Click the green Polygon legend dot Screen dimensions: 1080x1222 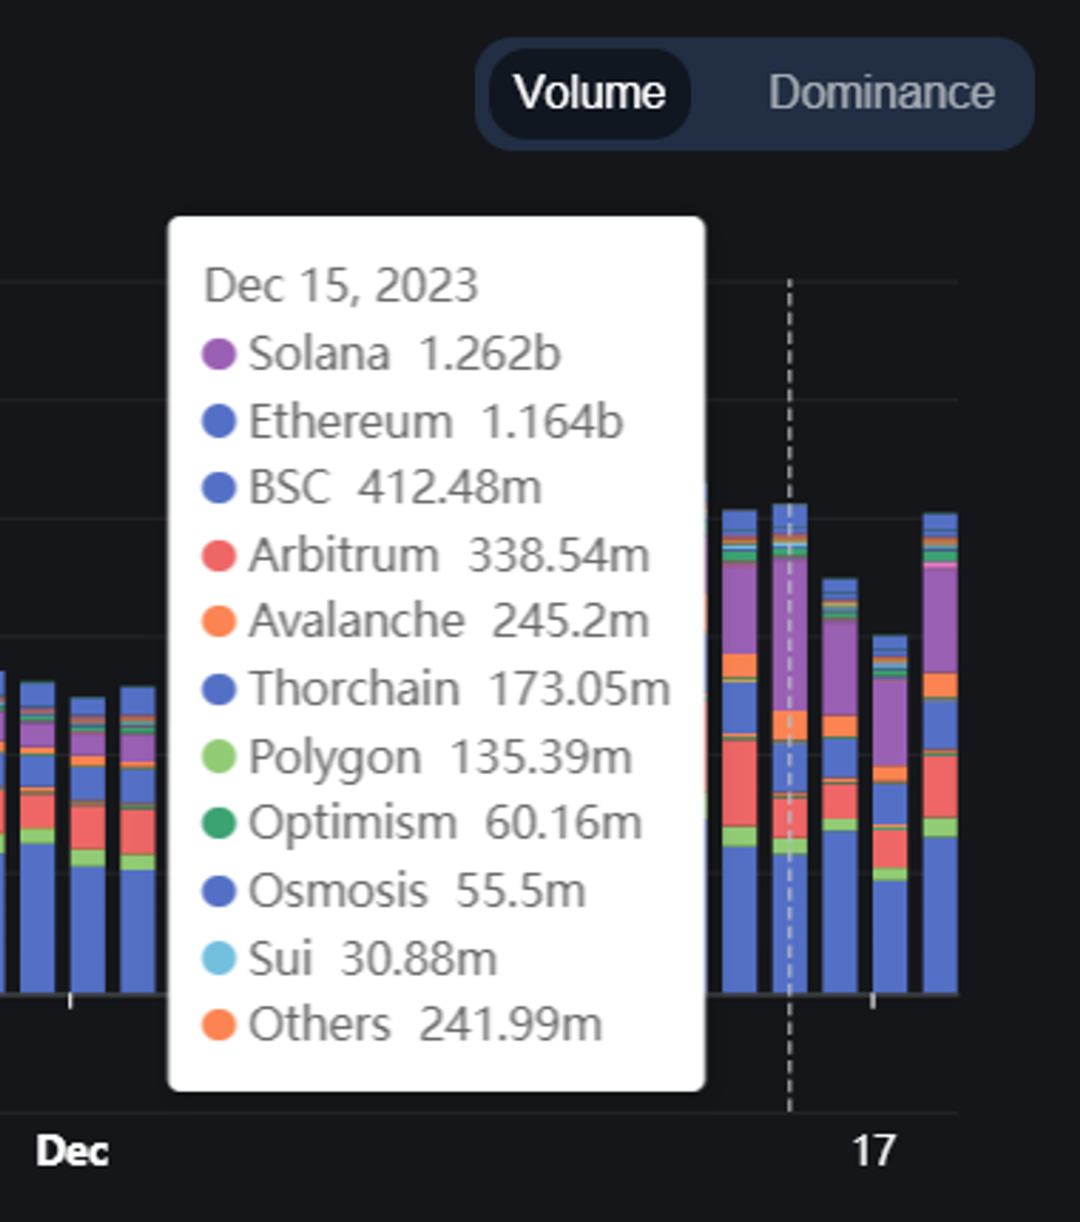click(x=221, y=756)
